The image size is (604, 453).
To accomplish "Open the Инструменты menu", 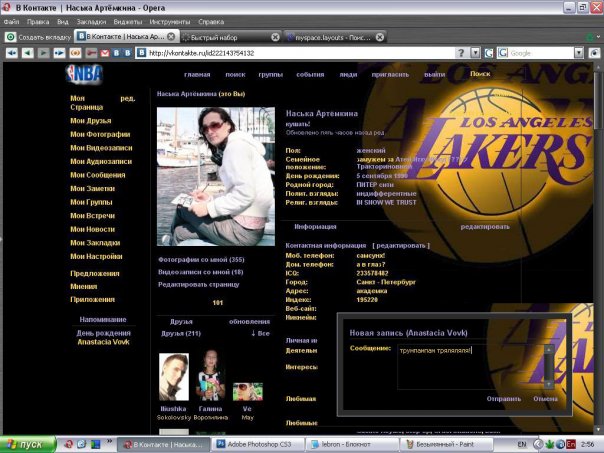I will click(x=170, y=22).
